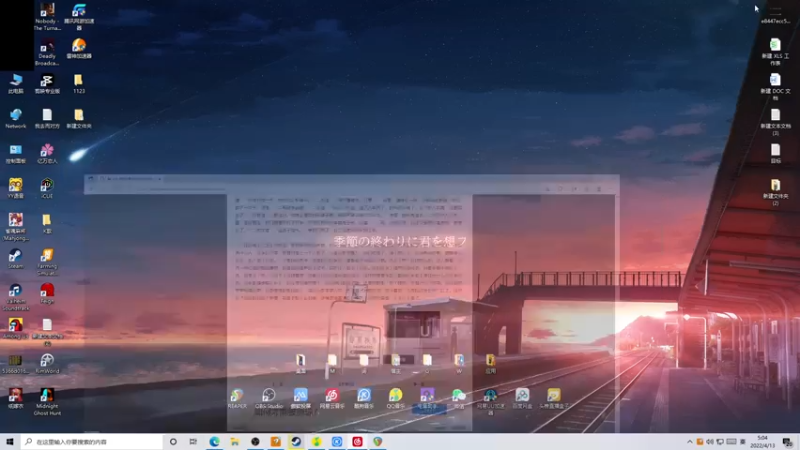Open the Deadly Broadcast shortcut
800x450 pixels.
pyautogui.click(x=47, y=52)
